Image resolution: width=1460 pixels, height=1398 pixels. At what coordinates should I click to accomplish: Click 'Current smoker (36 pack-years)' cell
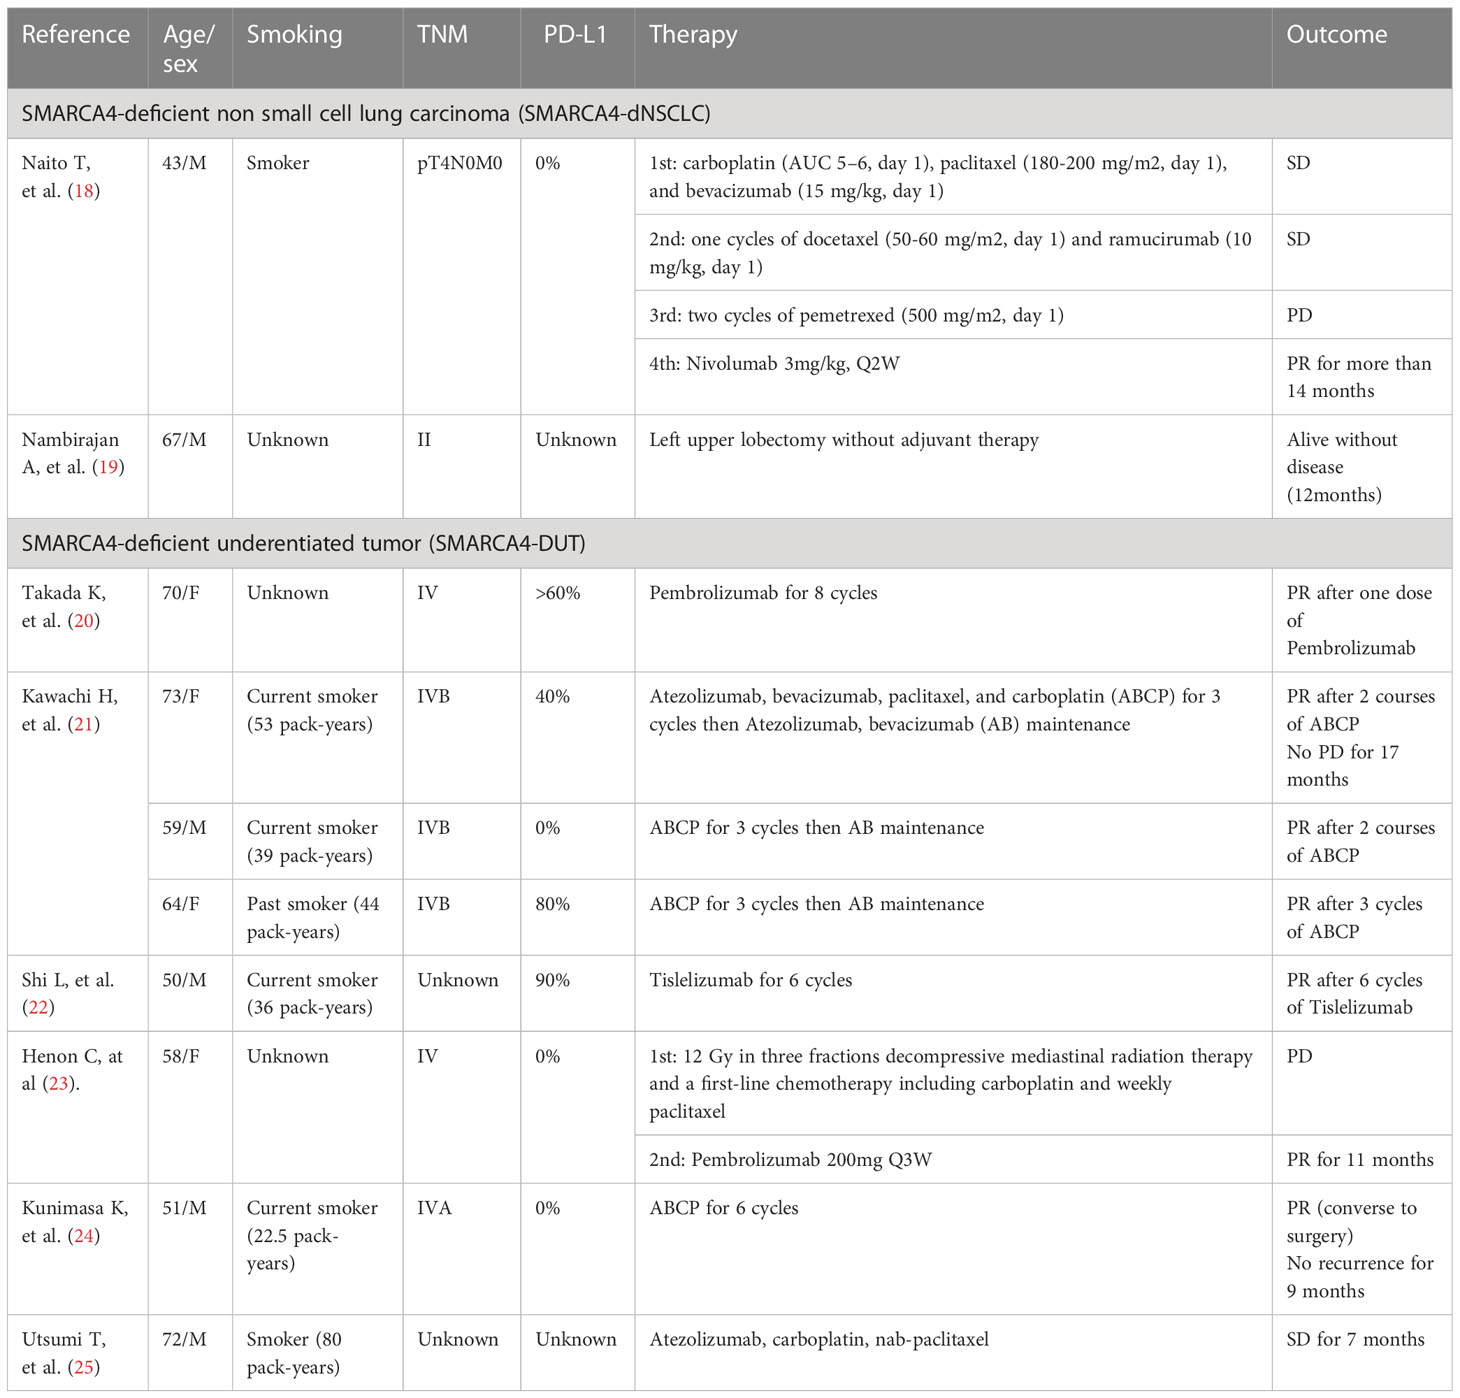tap(318, 994)
